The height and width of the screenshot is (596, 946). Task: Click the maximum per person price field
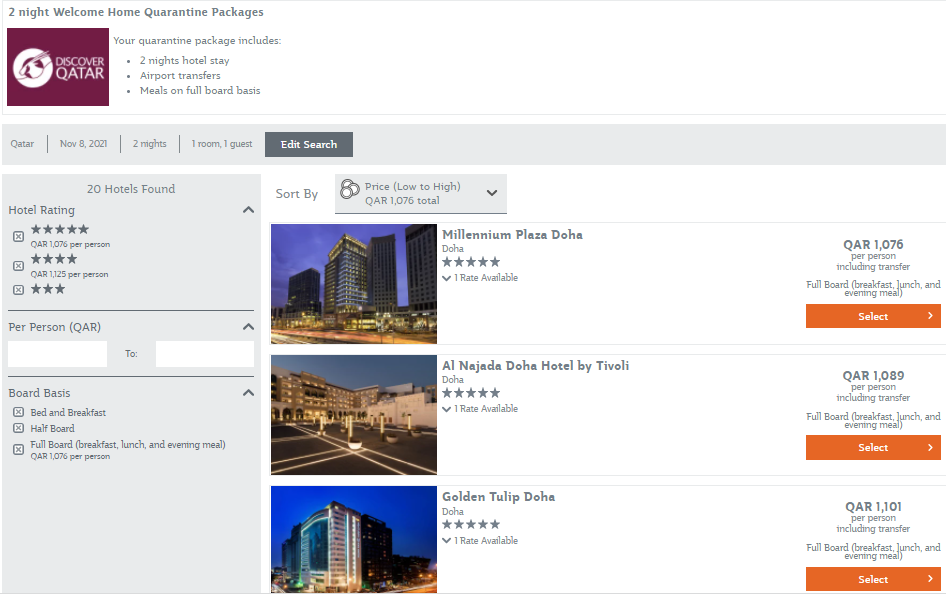[x=205, y=354]
